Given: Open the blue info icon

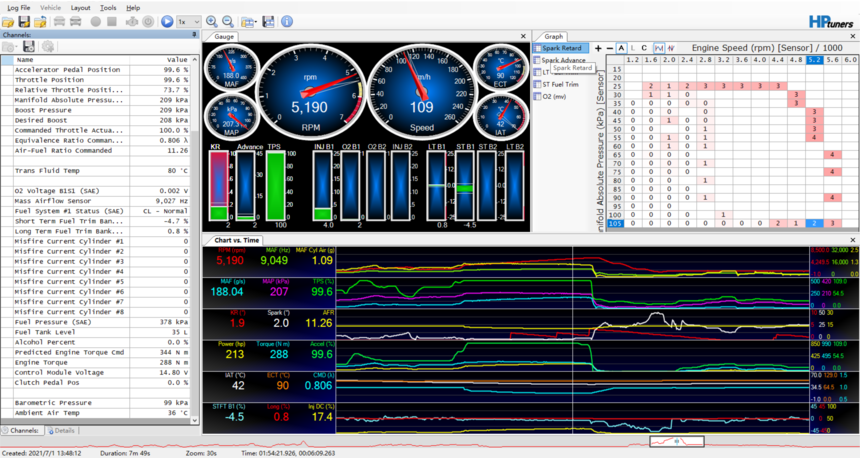Looking at the screenshot, I should point(287,22).
